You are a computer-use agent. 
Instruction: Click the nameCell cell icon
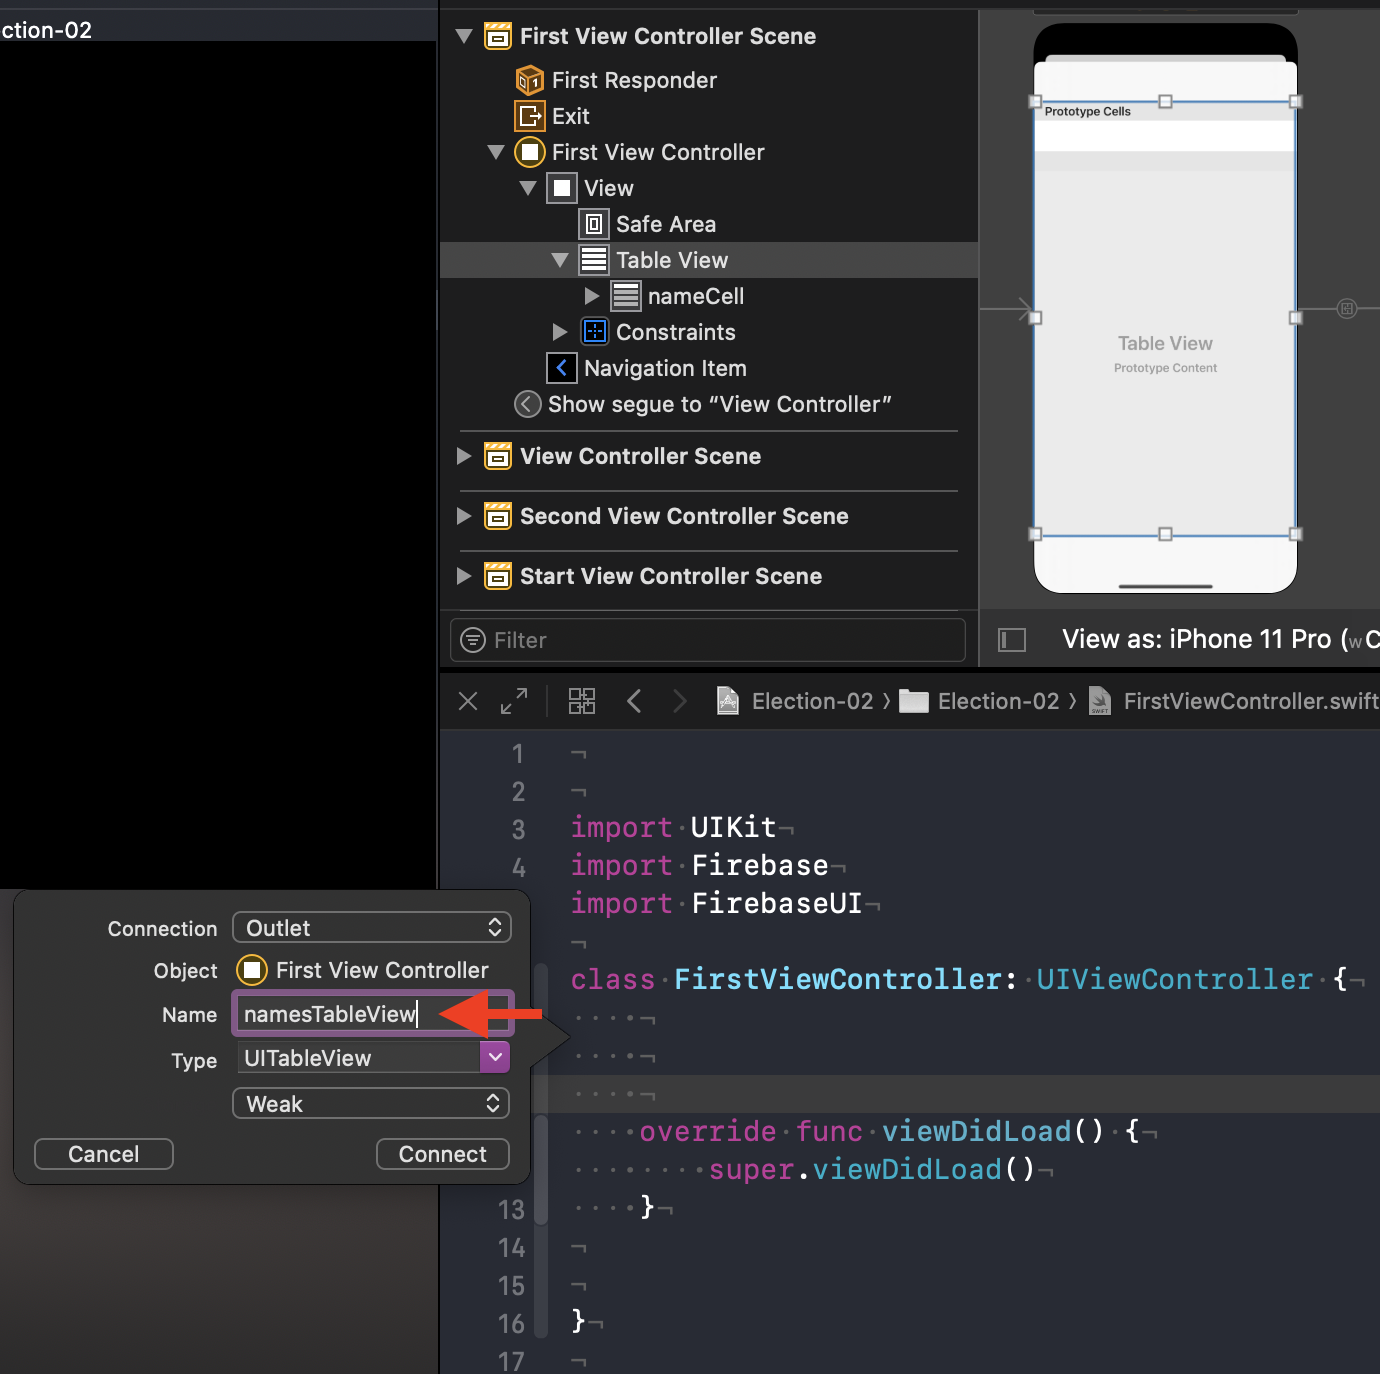(x=626, y=296)
